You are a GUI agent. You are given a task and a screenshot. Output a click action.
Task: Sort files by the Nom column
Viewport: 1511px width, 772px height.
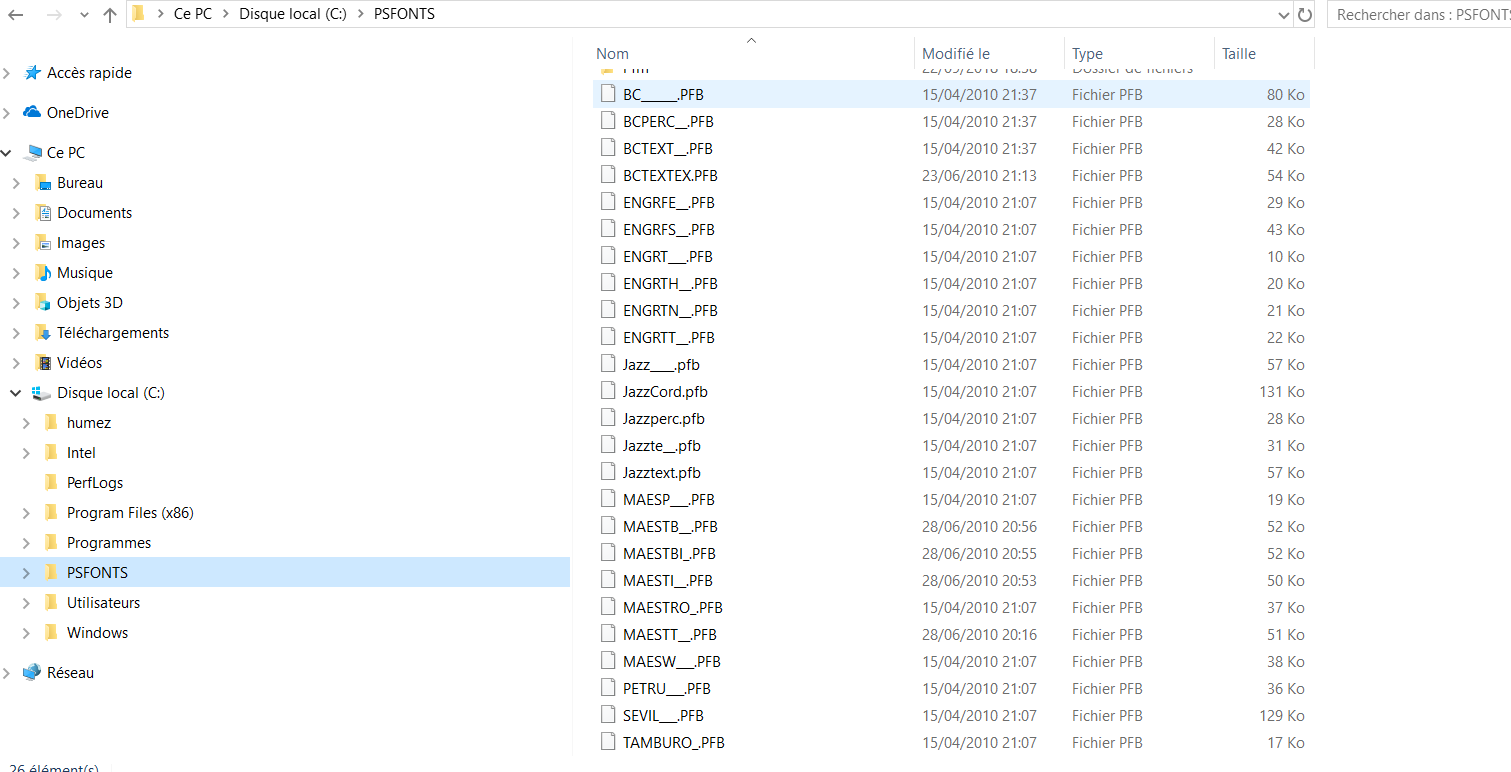coord(612,54)
